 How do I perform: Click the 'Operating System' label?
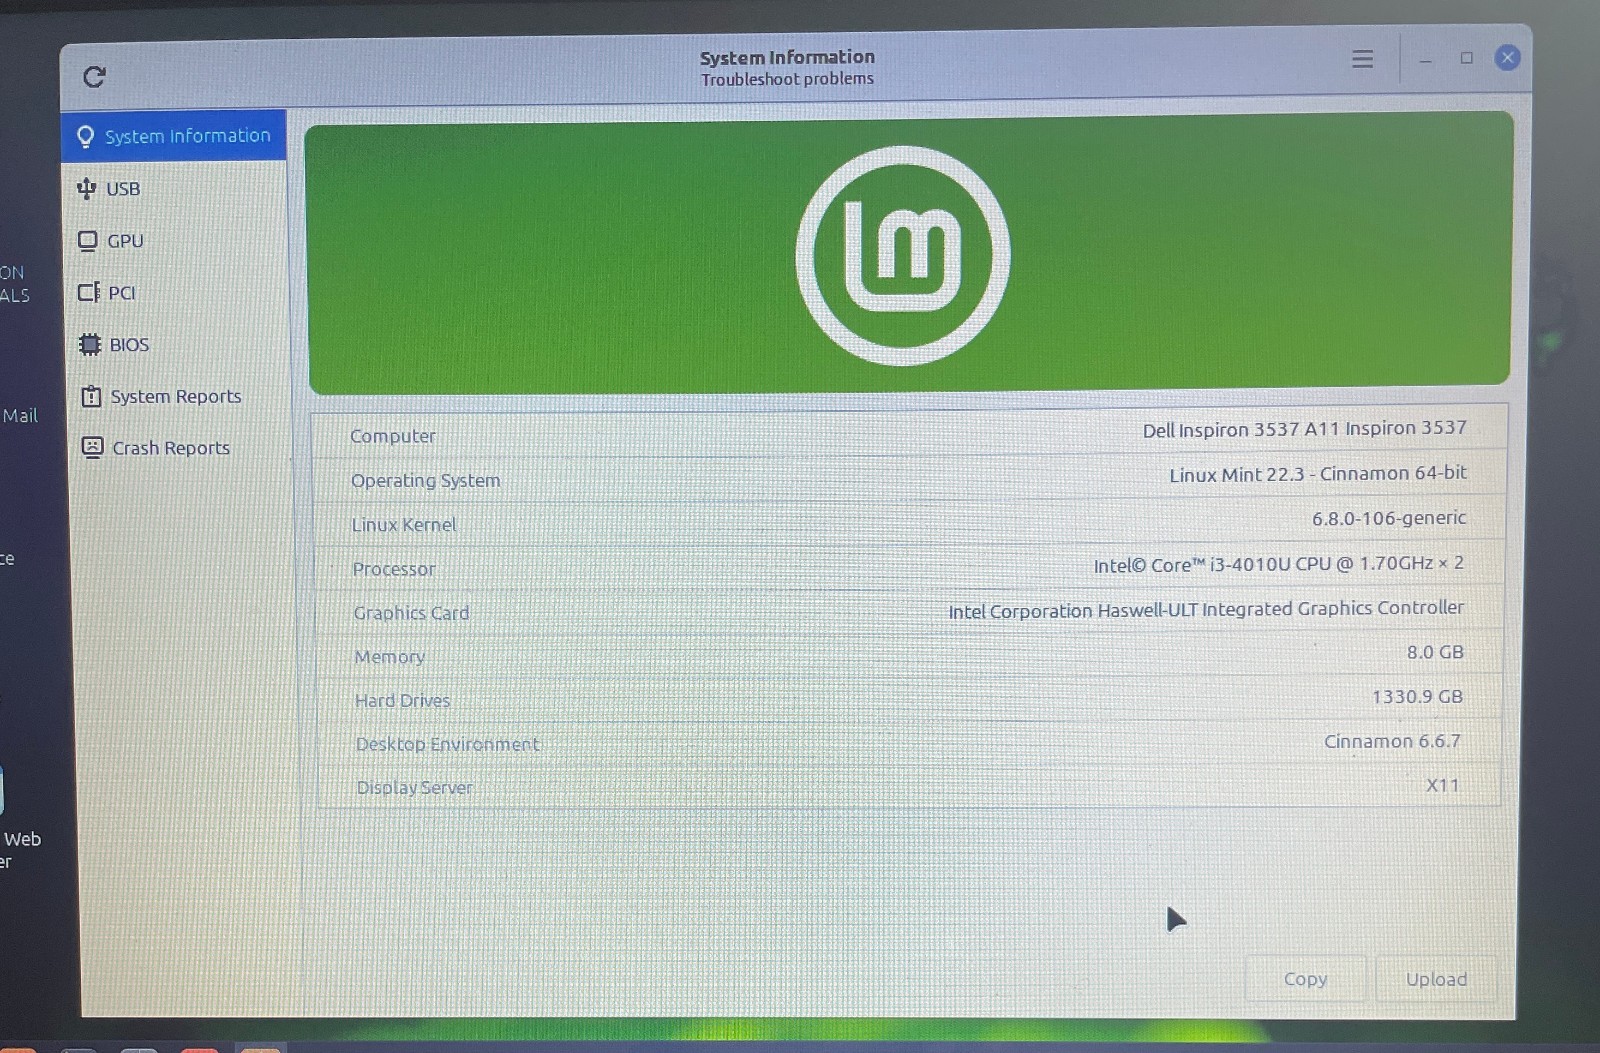(425, 480)
